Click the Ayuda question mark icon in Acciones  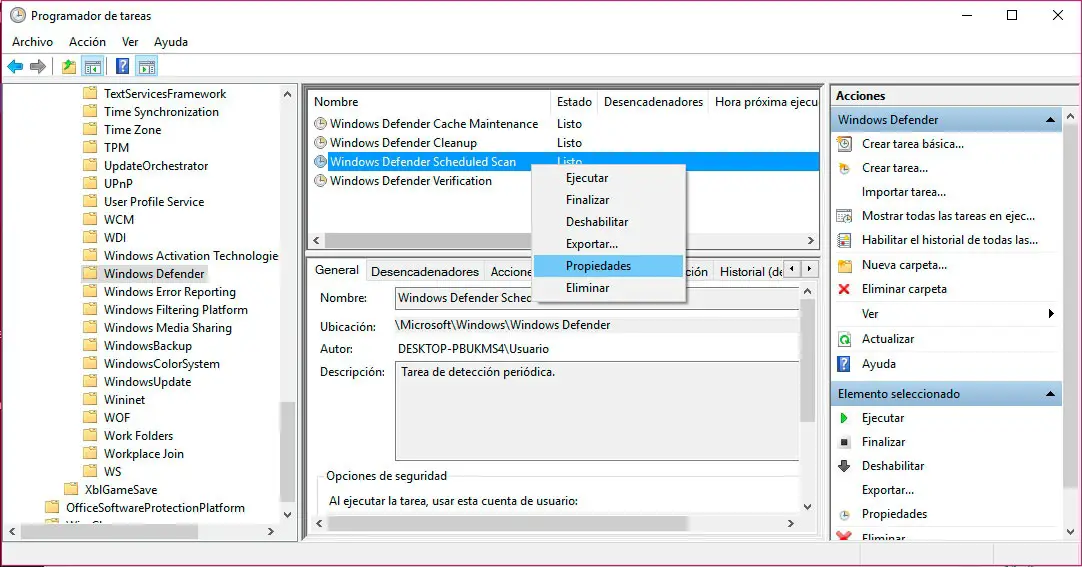844,364
